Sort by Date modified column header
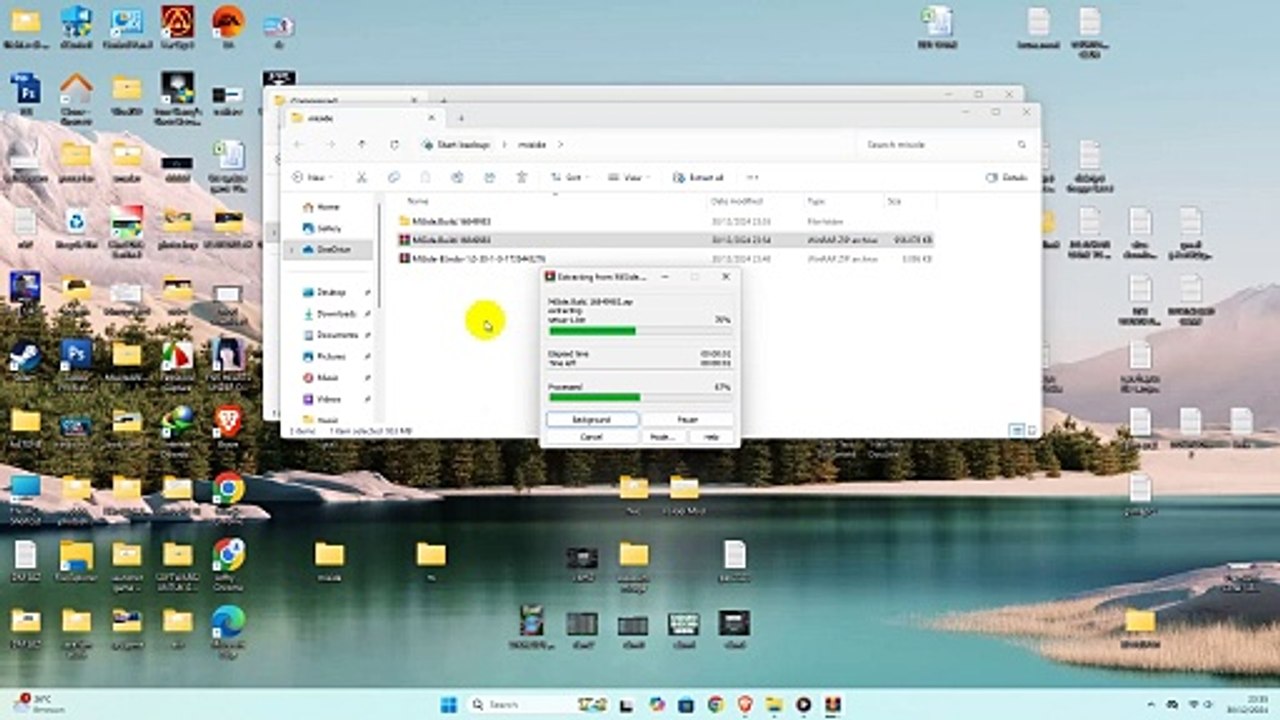The width and height of the screenshot is (1280, 720). 737,201
